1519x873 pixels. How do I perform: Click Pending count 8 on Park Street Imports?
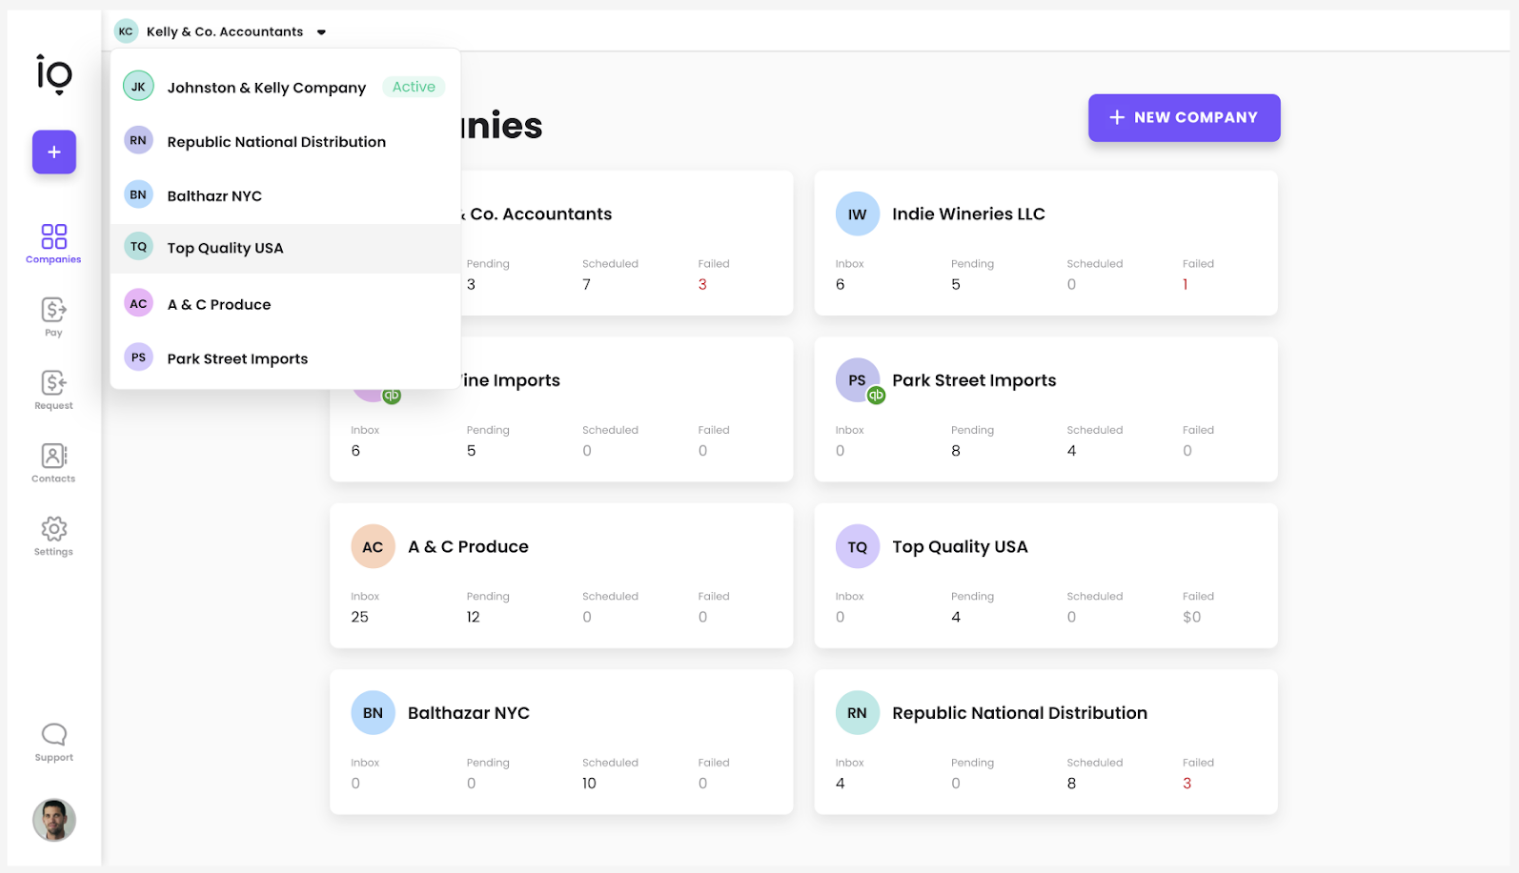click(x=956, y=451)
